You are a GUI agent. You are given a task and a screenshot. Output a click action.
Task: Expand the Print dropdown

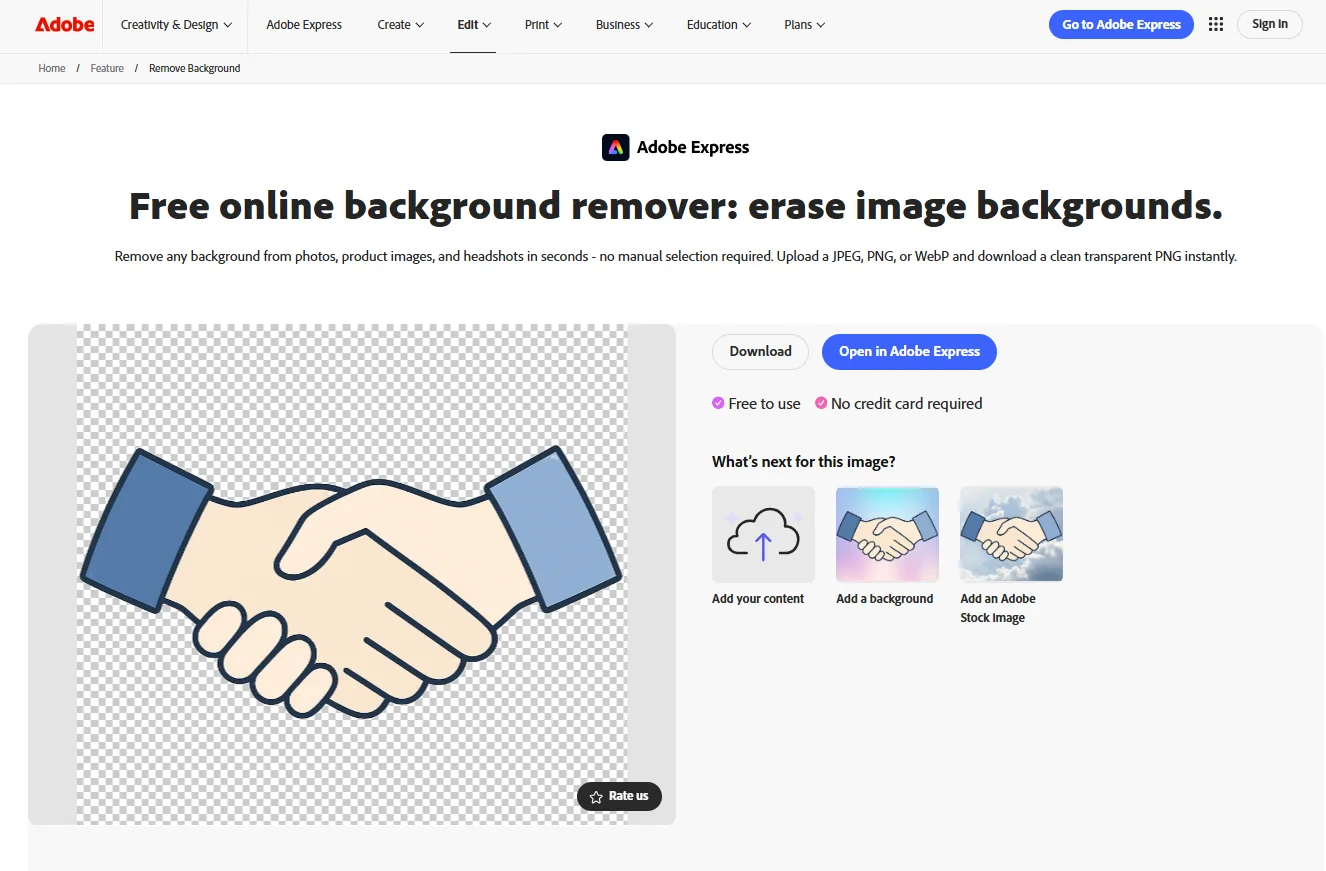(x=543, y=25)
